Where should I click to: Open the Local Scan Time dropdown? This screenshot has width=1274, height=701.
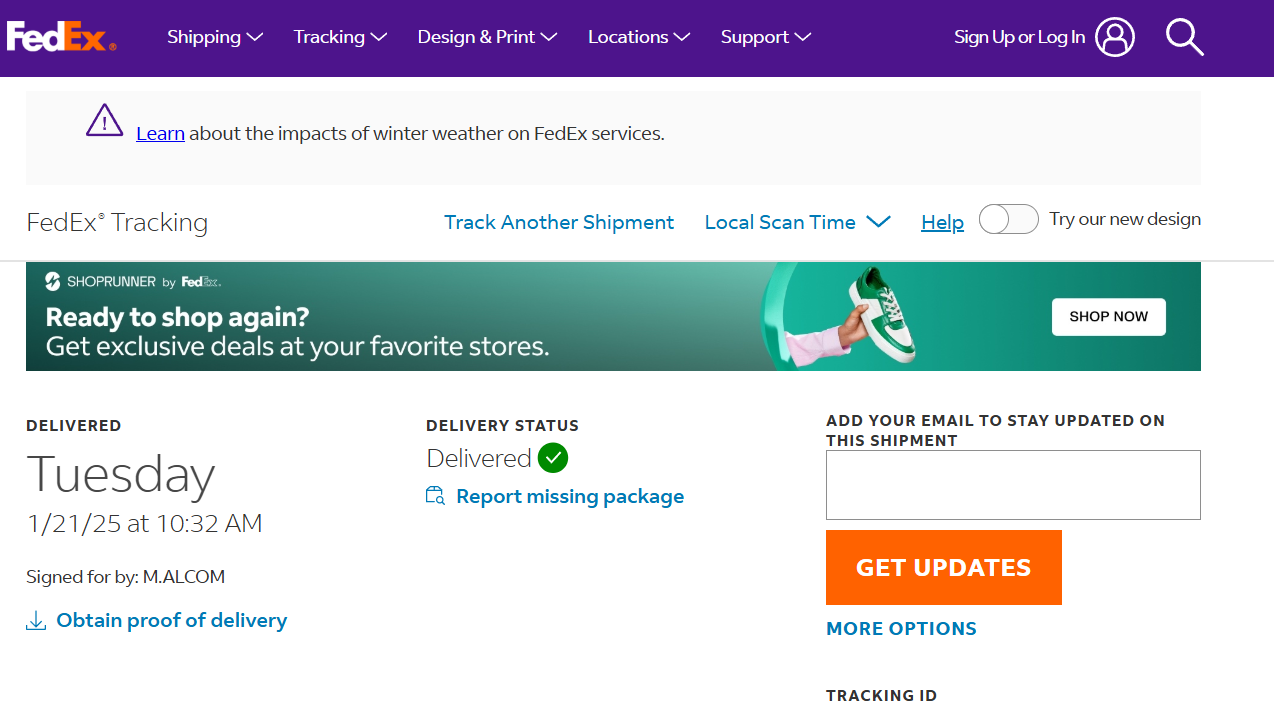click(797, 222)
